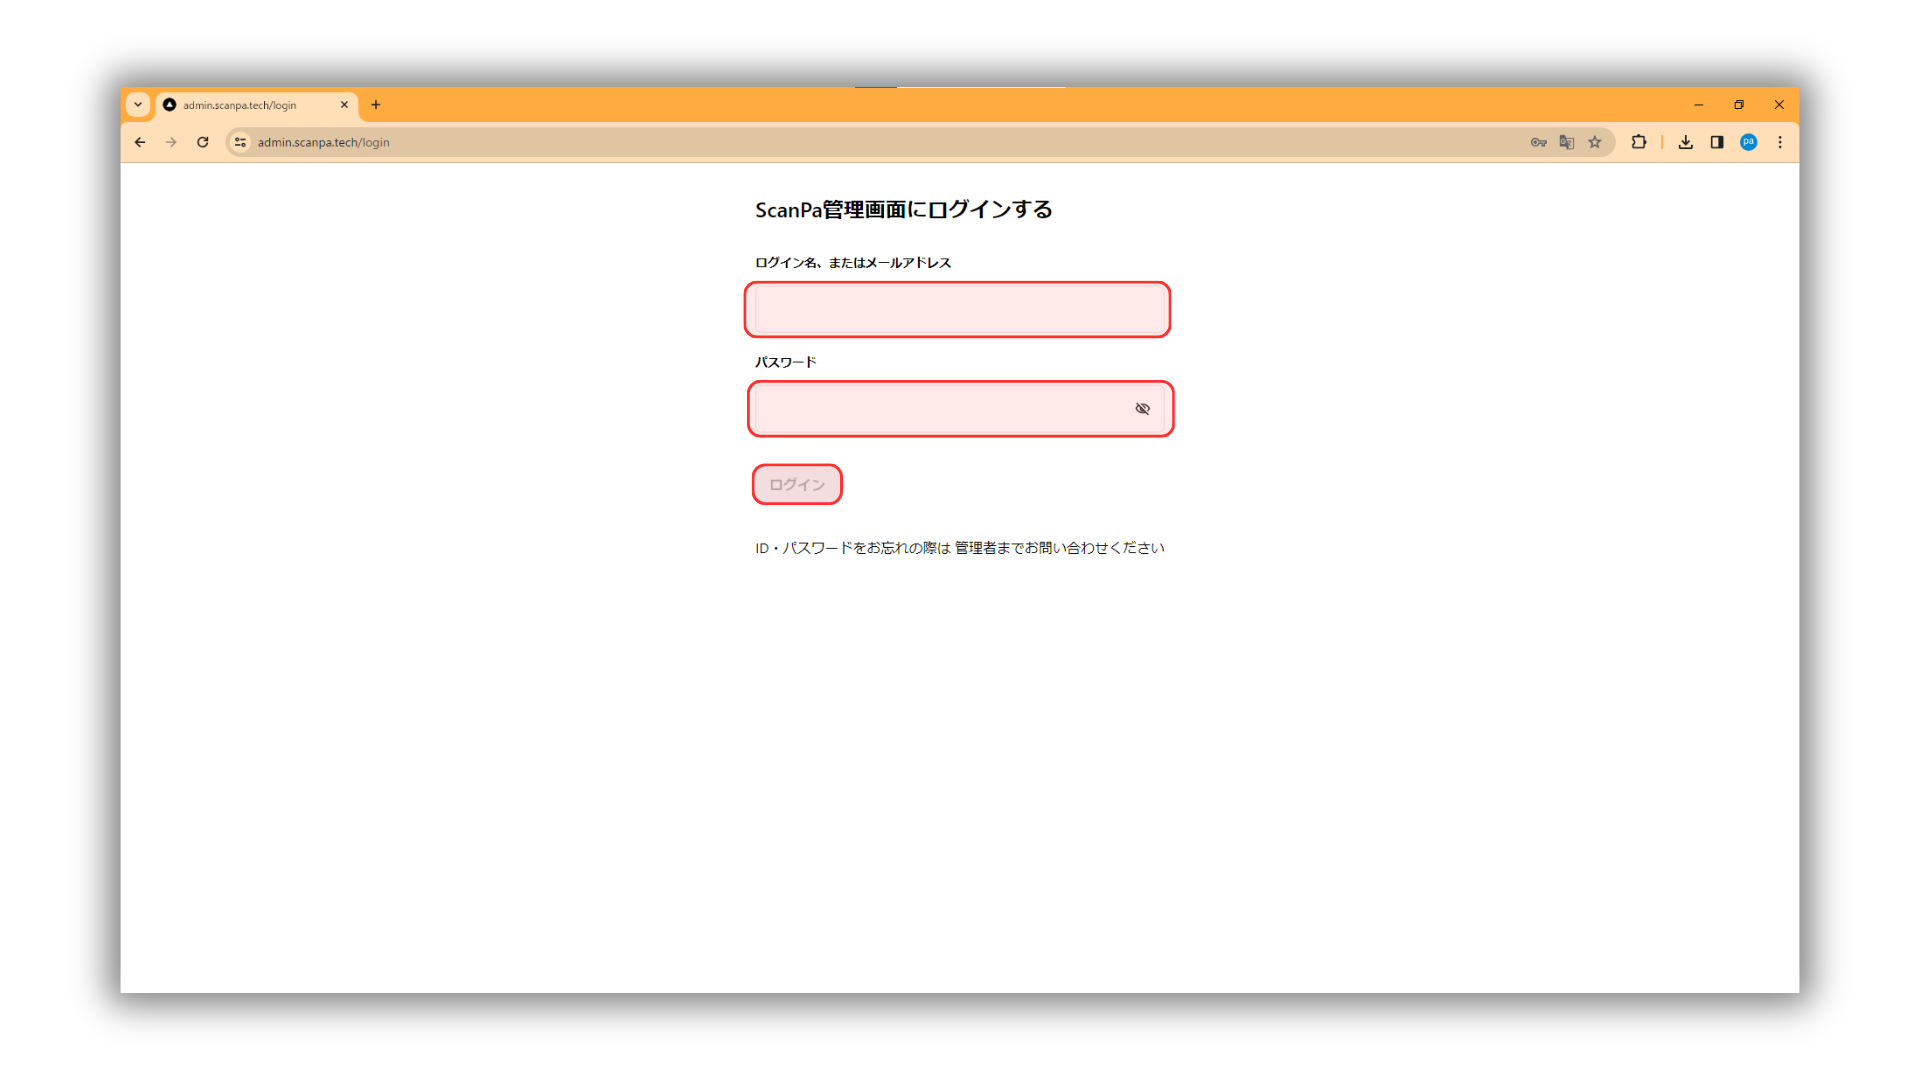Expand the tab search dropdown
The image size is (1920, 1080).
tap(138, 105)
